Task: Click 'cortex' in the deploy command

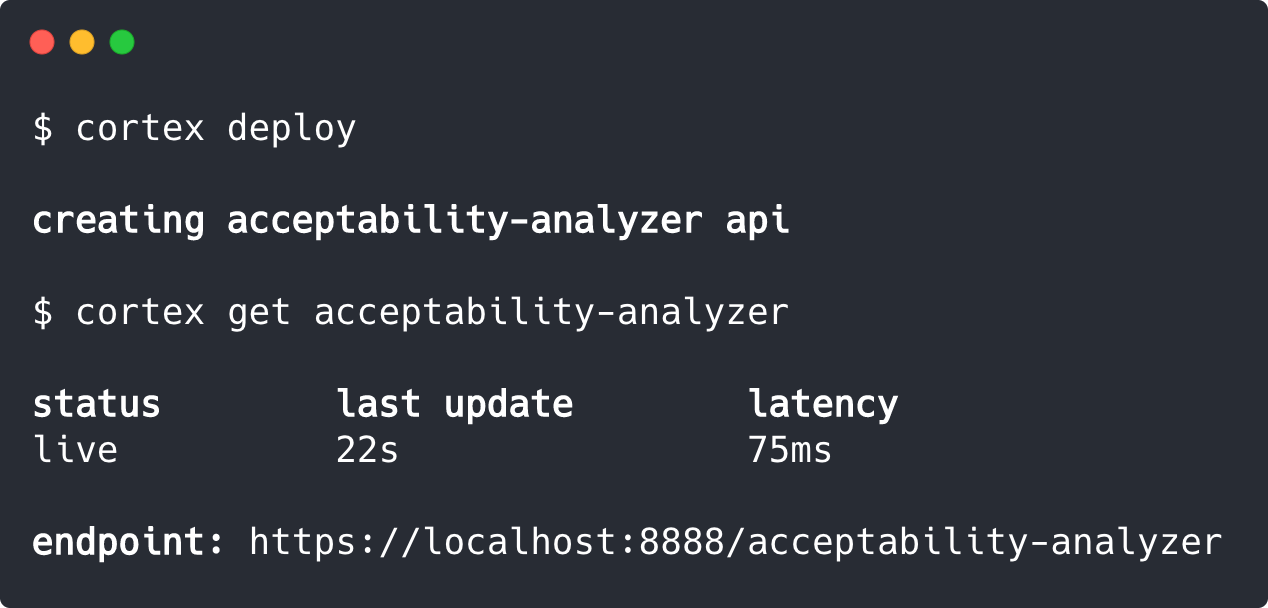Action: point(140,128)
